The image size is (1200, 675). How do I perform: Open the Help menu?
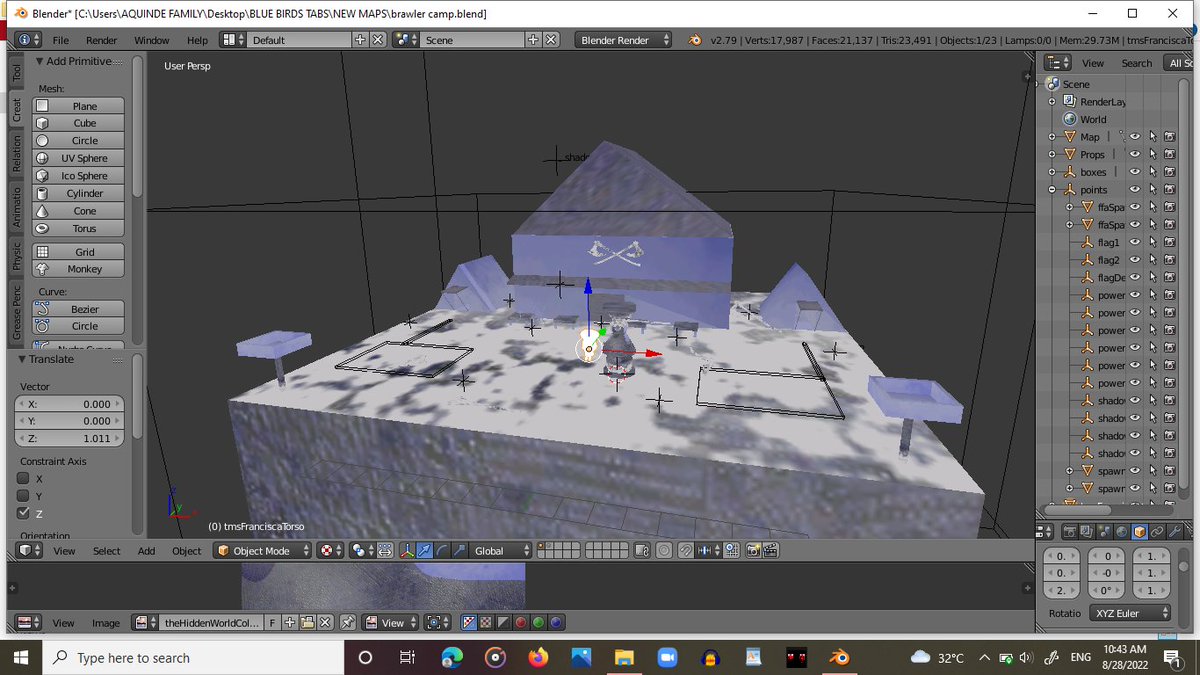click(197, 40)
